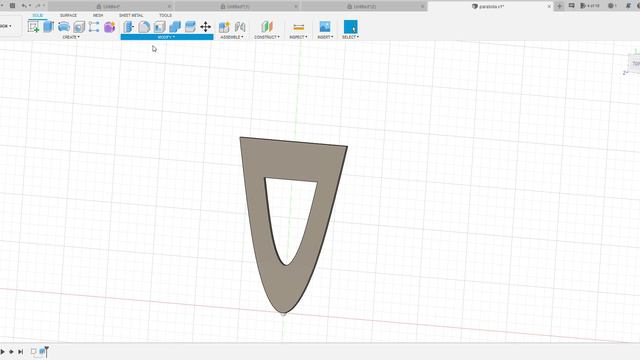Select the Measure ruler icon
Image resolution: width=640 pixels, height=360 pixels.
point(299,27)
